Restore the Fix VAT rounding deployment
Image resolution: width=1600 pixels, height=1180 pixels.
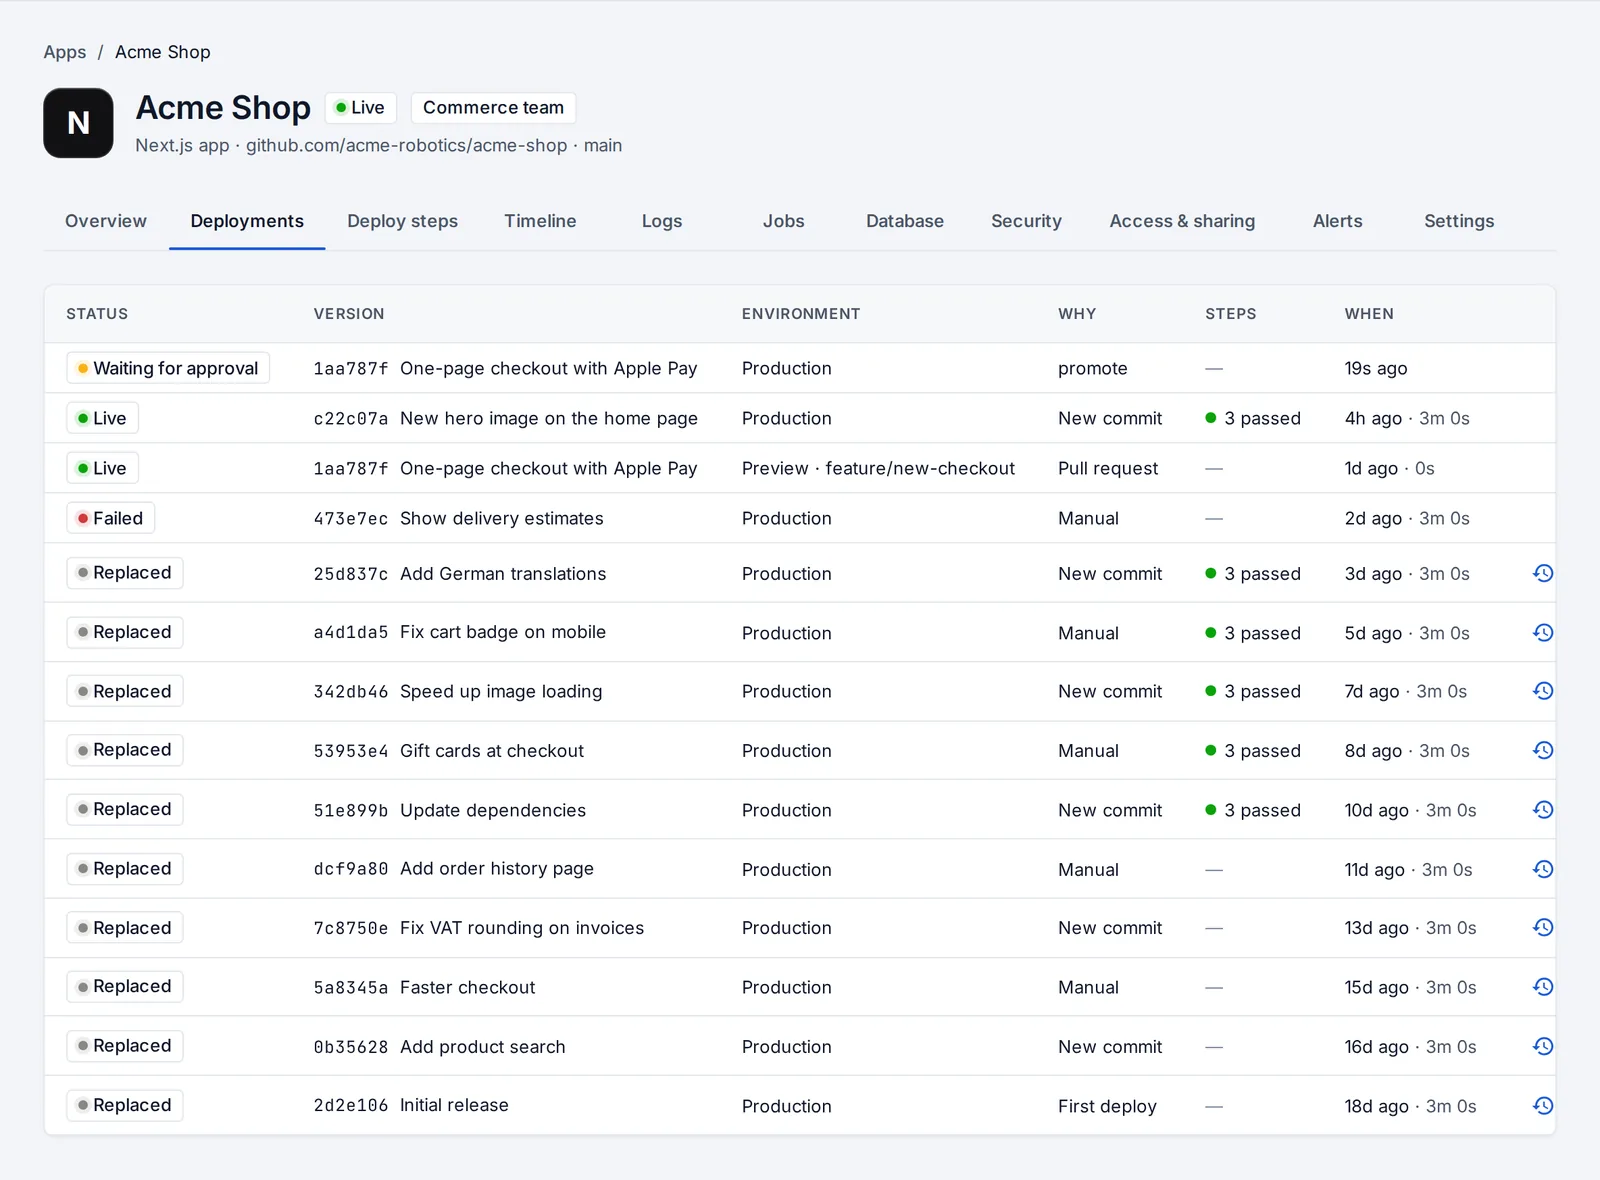pyautogui.click(x=1543, y=928)
